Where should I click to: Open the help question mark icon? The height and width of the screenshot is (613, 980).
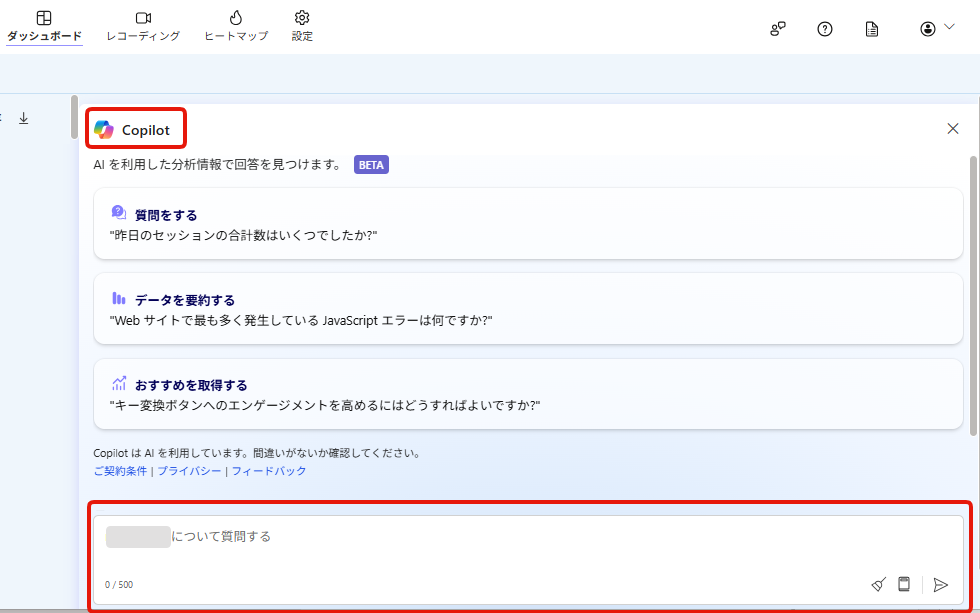[x=824, y=29]
